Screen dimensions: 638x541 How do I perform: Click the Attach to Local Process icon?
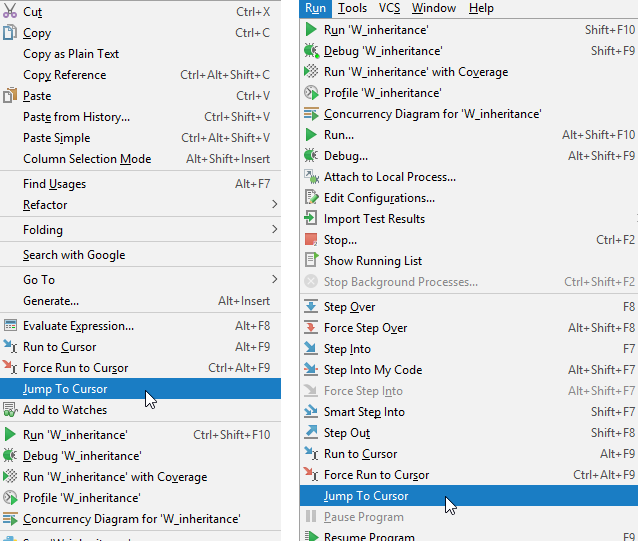pyautogui.click(x=311, y=177)
